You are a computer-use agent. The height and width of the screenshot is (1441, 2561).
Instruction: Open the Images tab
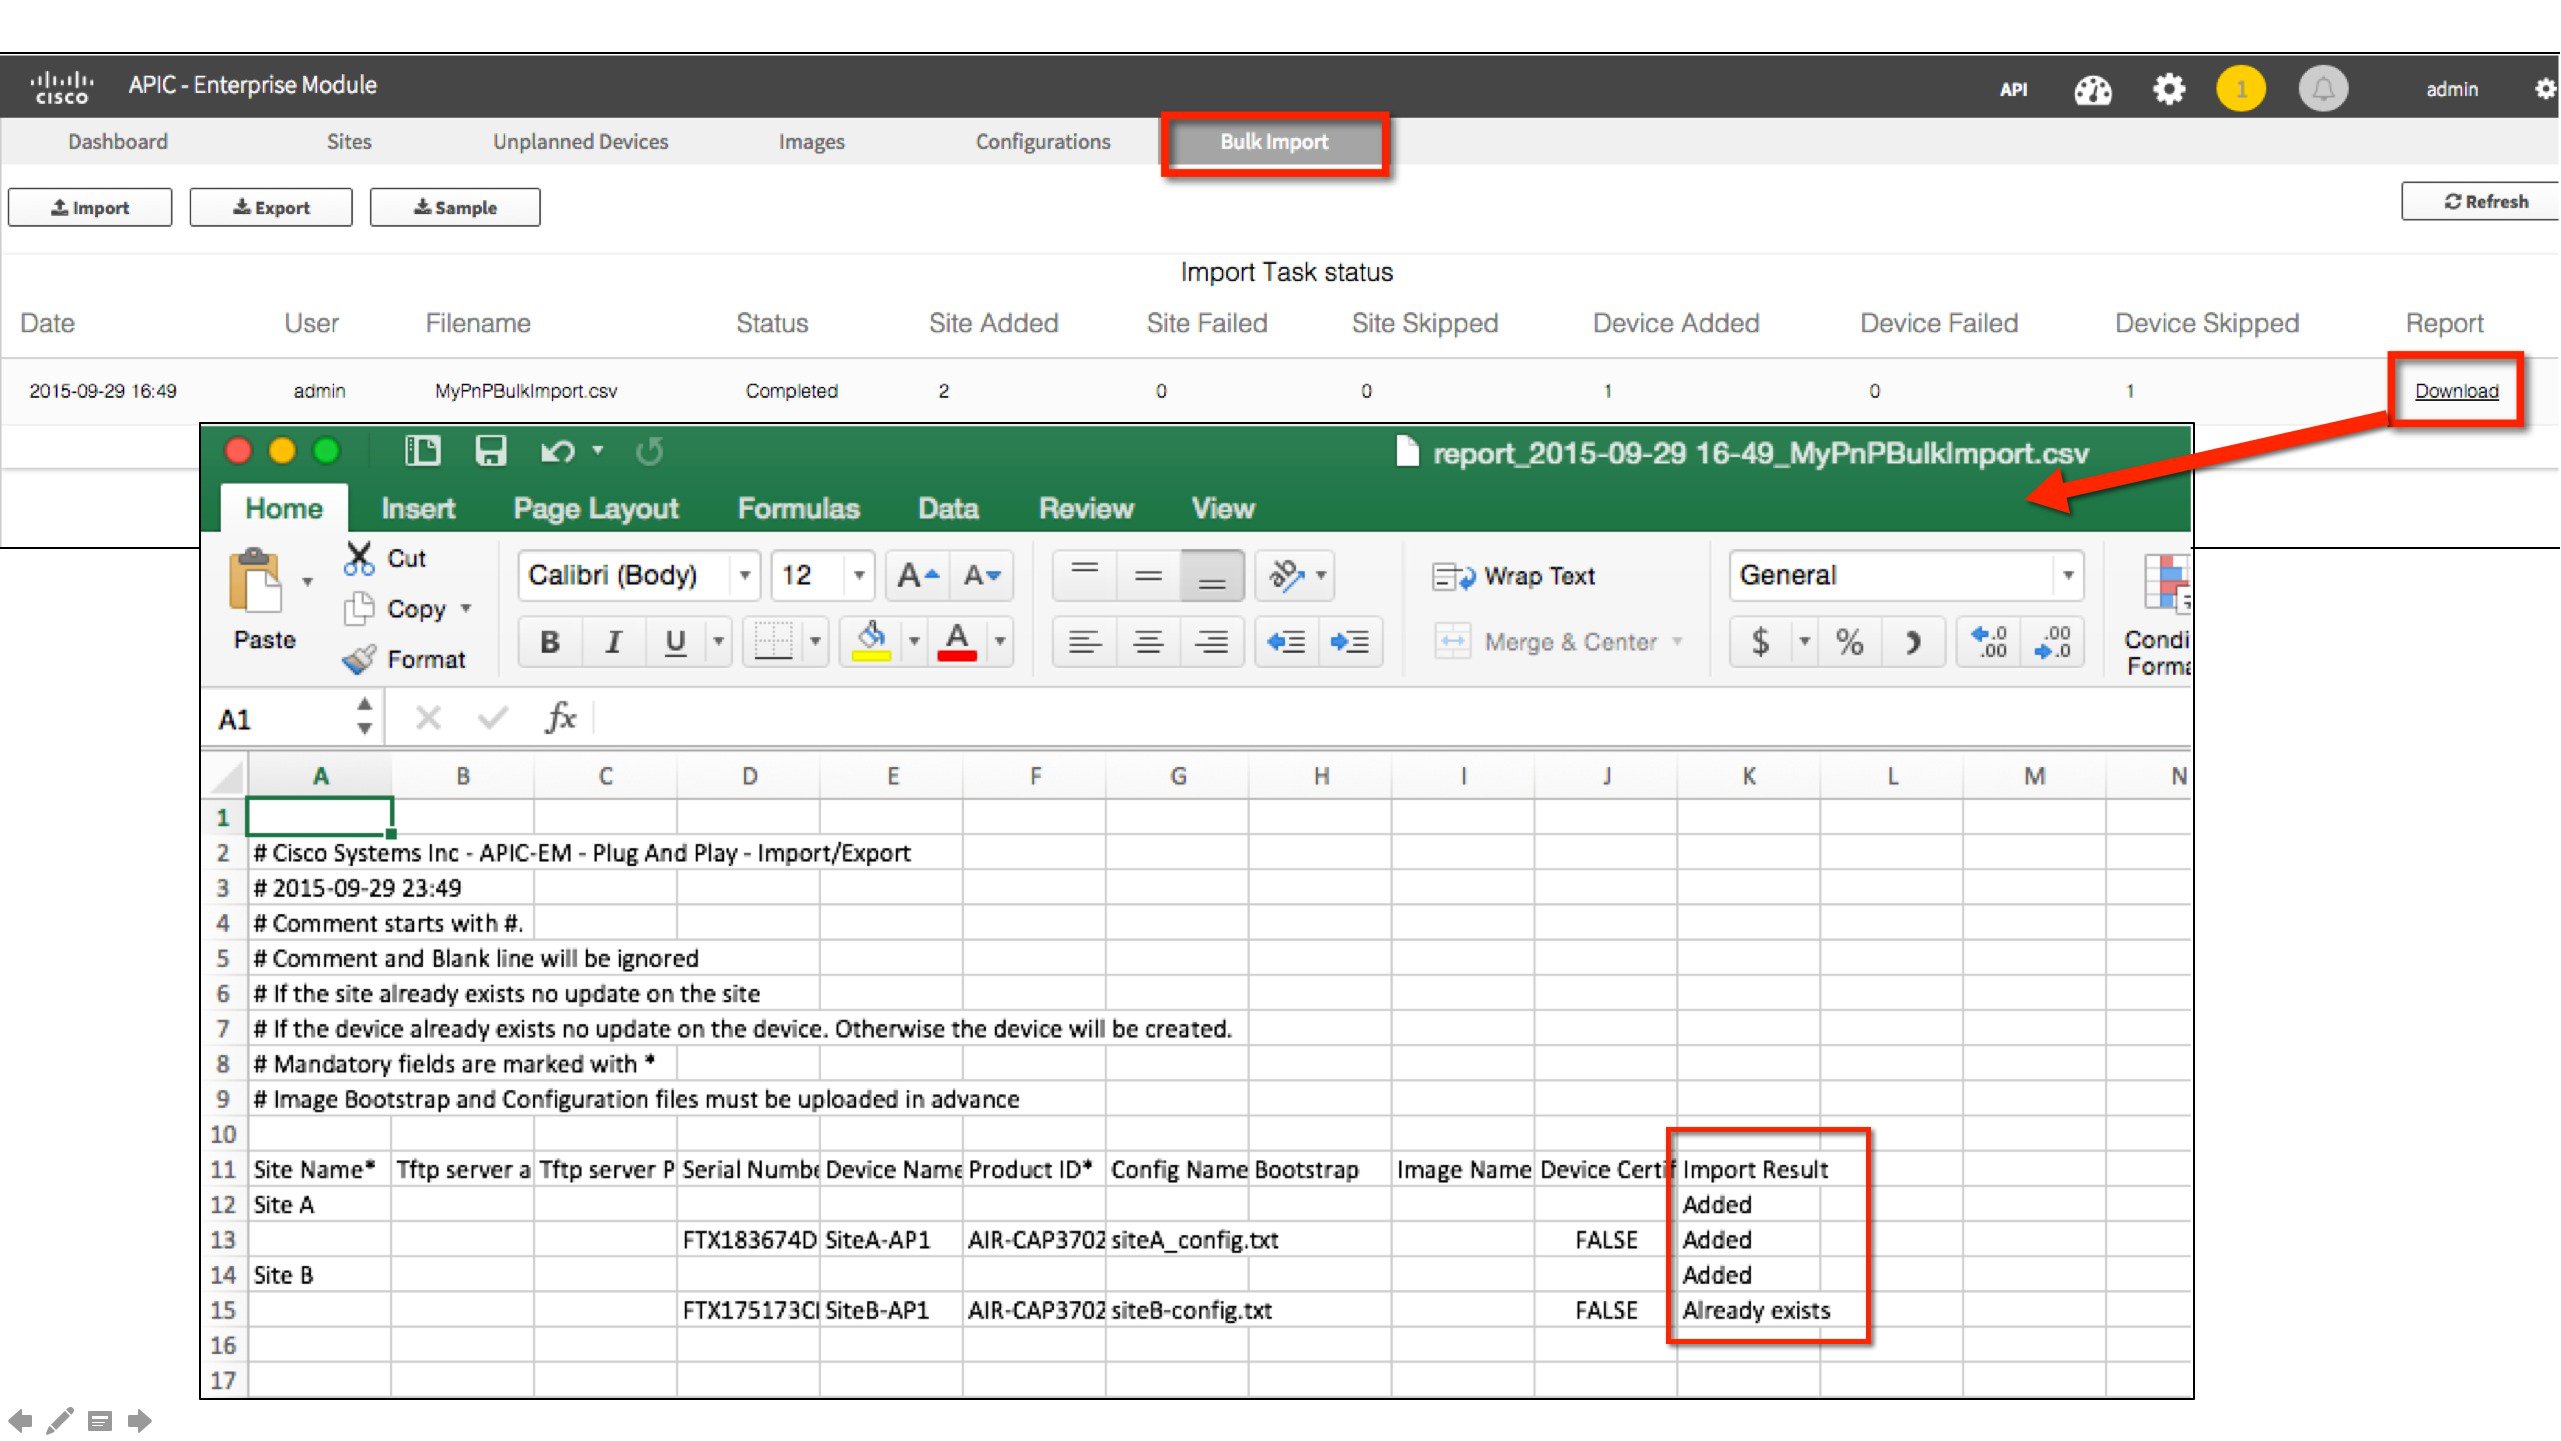pyautogui.click(x=811, y=142)
